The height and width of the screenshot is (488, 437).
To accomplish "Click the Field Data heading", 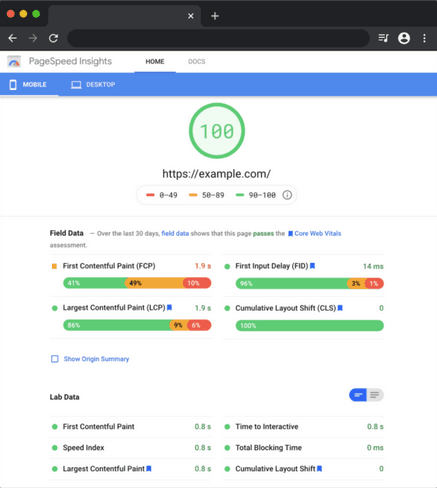I will pos(67,233).
